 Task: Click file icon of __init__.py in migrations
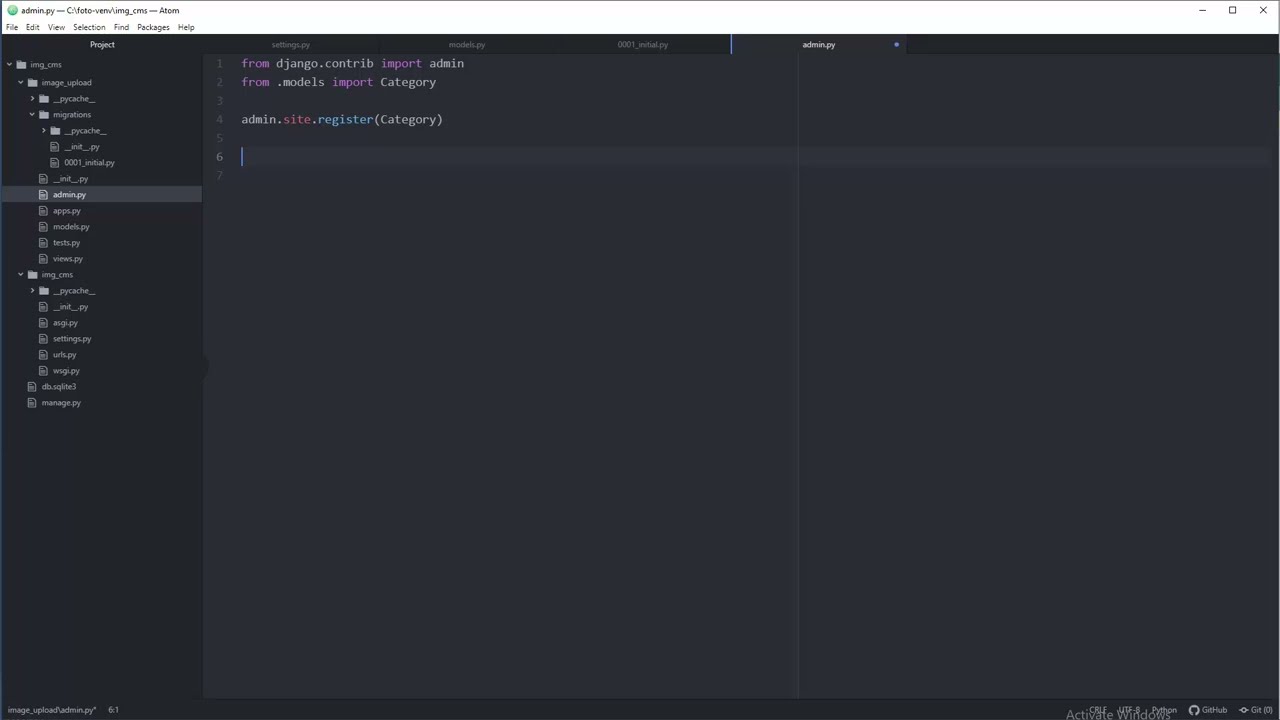pyautogui.click(x=55, y=146)
